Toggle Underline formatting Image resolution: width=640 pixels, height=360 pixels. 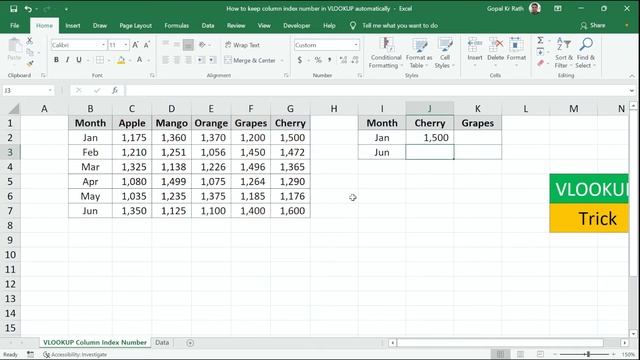tap(79, 60)
